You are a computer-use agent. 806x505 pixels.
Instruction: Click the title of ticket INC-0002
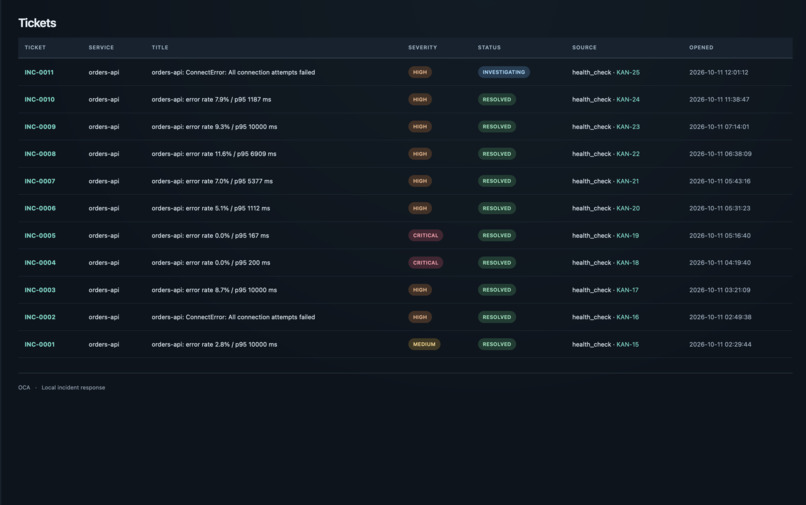(233, 317)
